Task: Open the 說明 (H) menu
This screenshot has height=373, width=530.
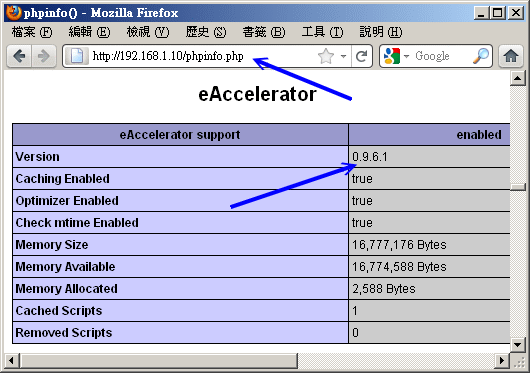Action: [381, 32]
